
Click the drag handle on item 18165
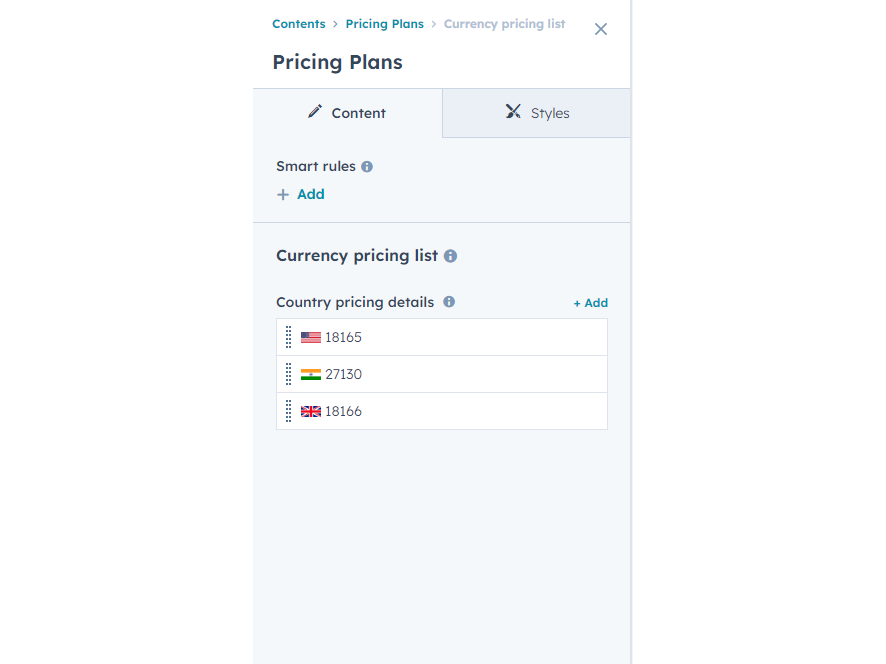click(x=289, y=336)
